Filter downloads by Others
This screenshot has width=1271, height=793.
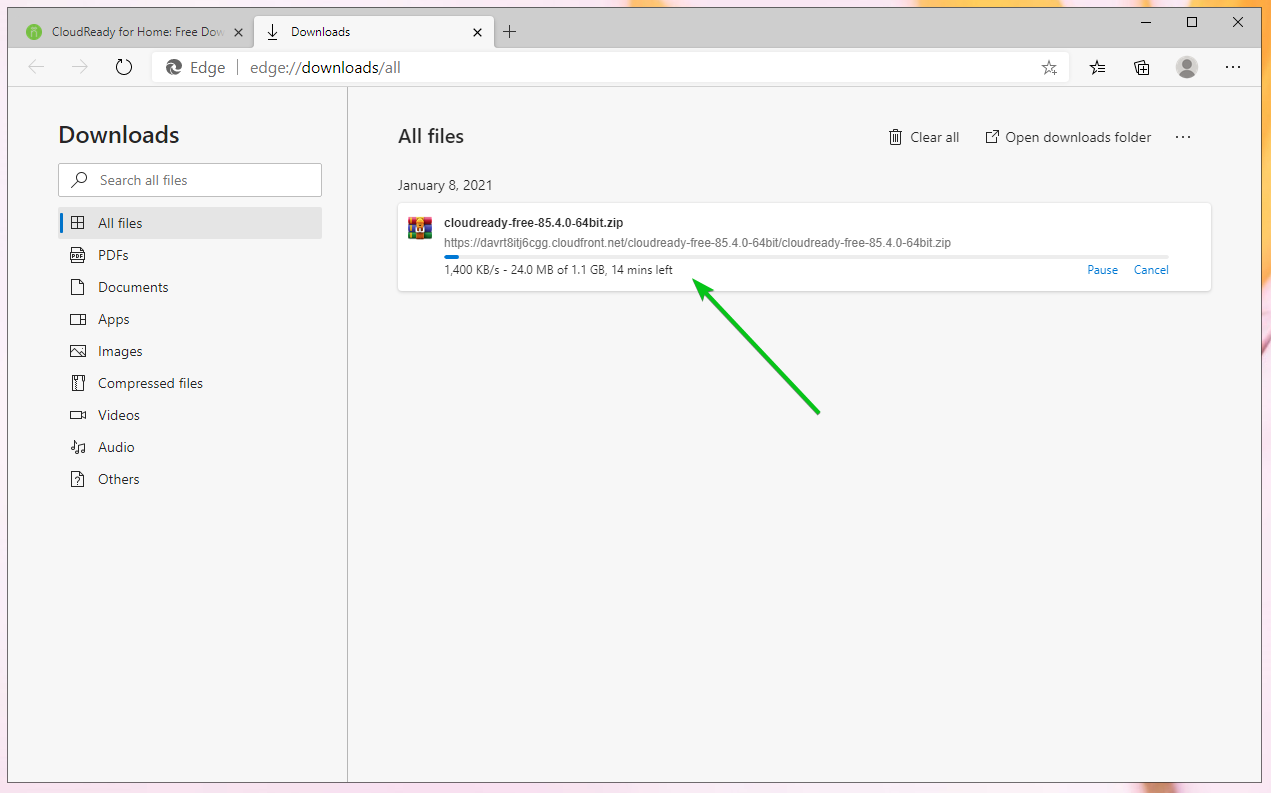(190, 479)
